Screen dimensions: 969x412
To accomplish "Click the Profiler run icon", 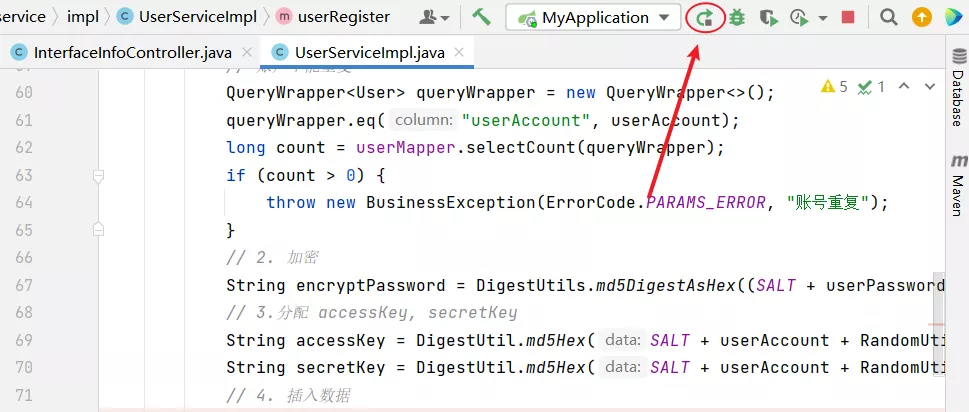I will pos(799,18).
